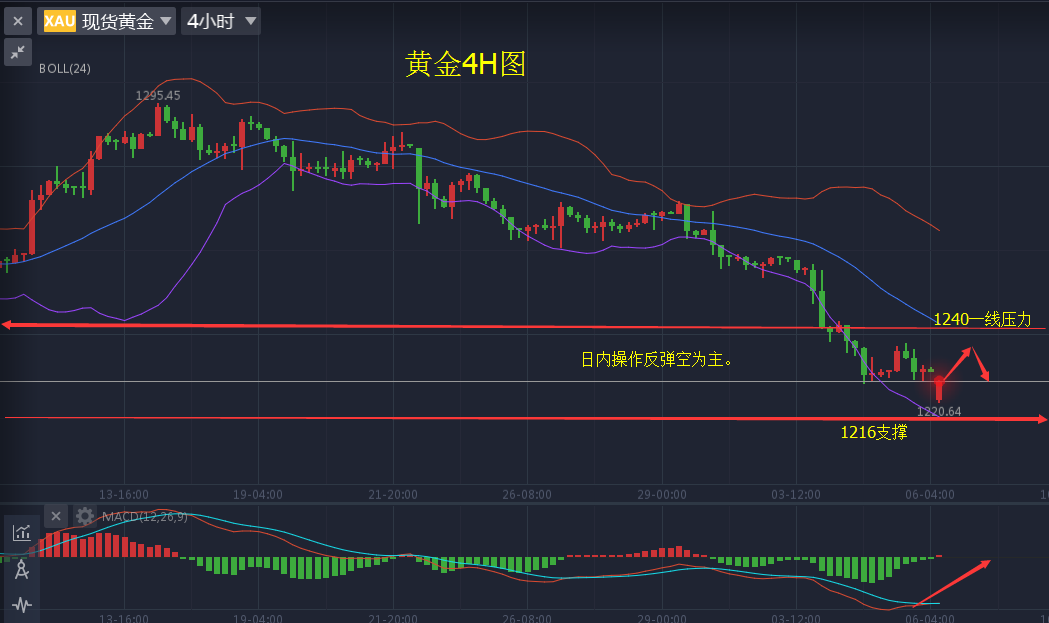Select the 日内操作反弹空为主 note text

tap(657, 359)
